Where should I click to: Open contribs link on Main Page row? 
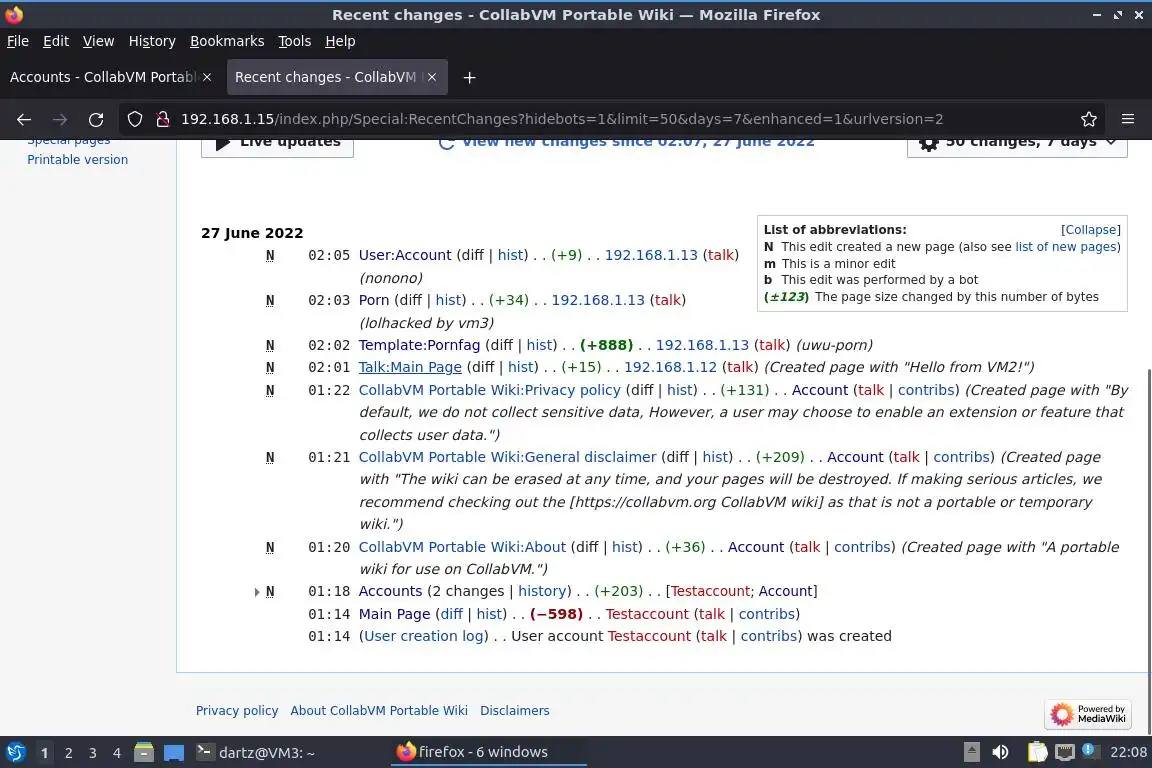tap(766, 614)
